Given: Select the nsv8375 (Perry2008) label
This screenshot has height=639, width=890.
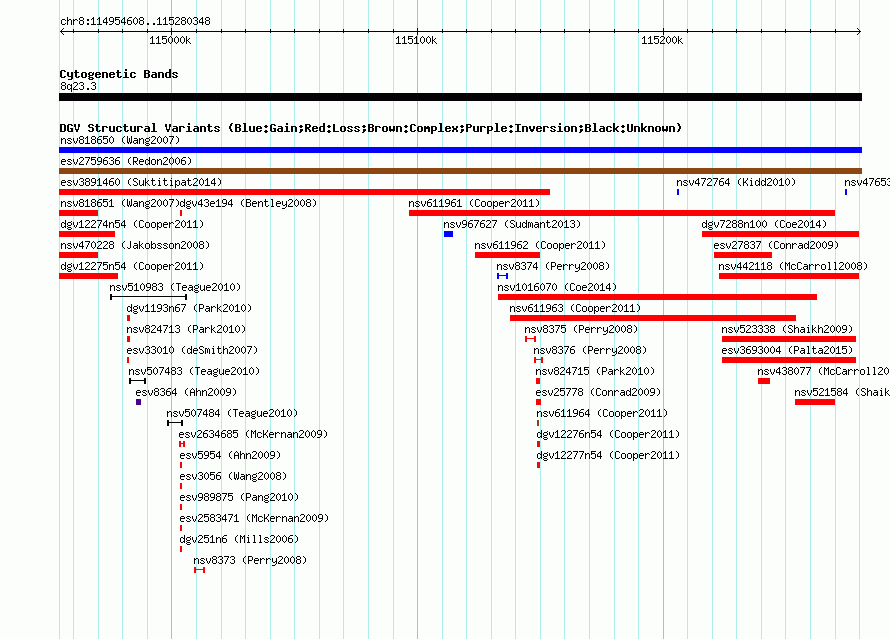Looking at the screenshot, I should tap(581, 329).
